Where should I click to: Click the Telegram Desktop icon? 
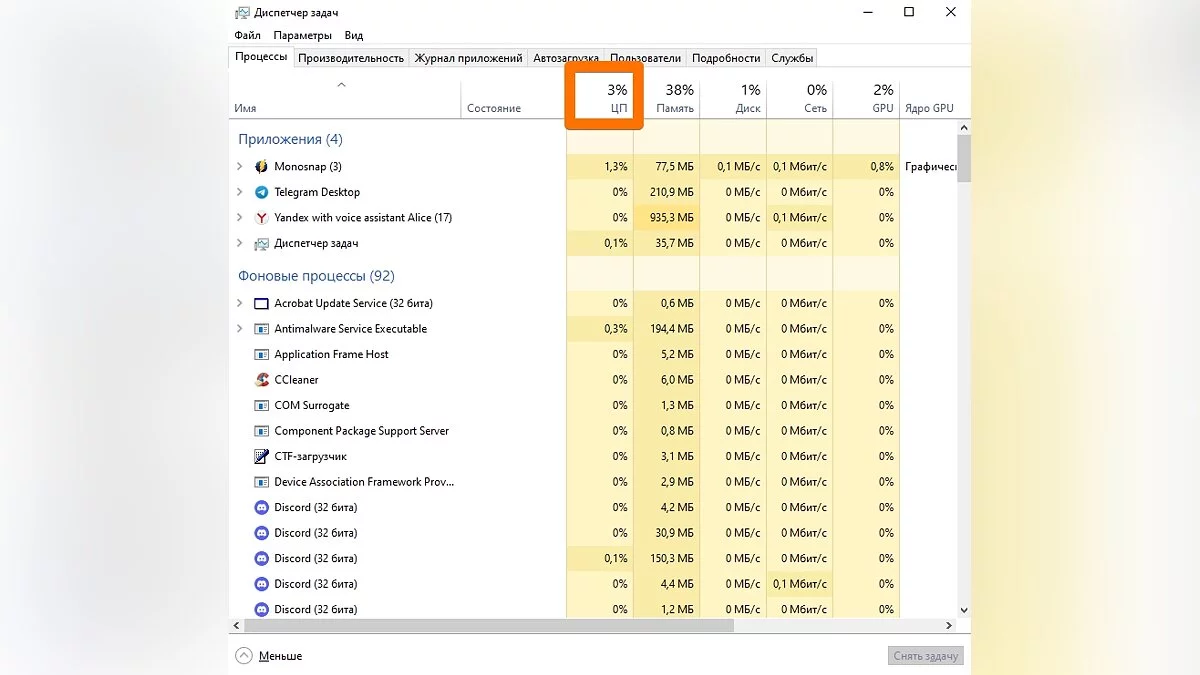[x=261, y=192]
